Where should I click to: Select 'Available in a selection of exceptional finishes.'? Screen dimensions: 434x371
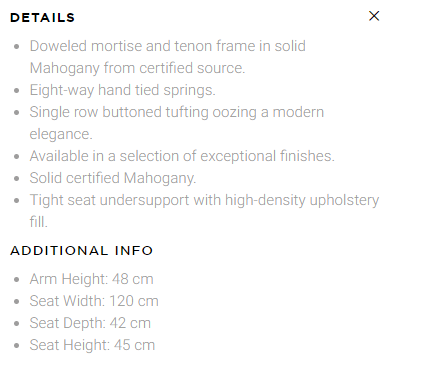pos(182,156)
